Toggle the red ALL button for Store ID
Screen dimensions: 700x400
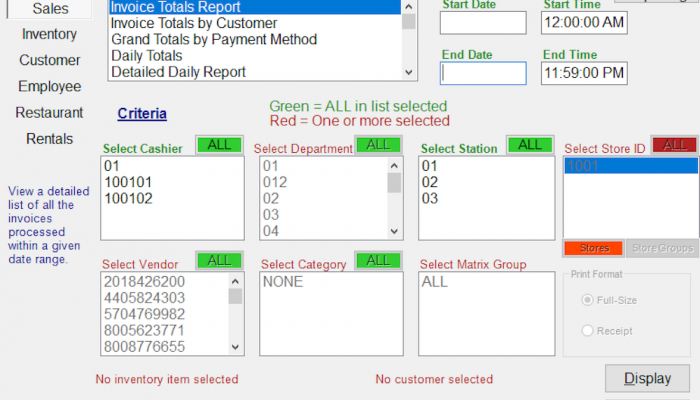pyautogui.click(x=675, y=145)
